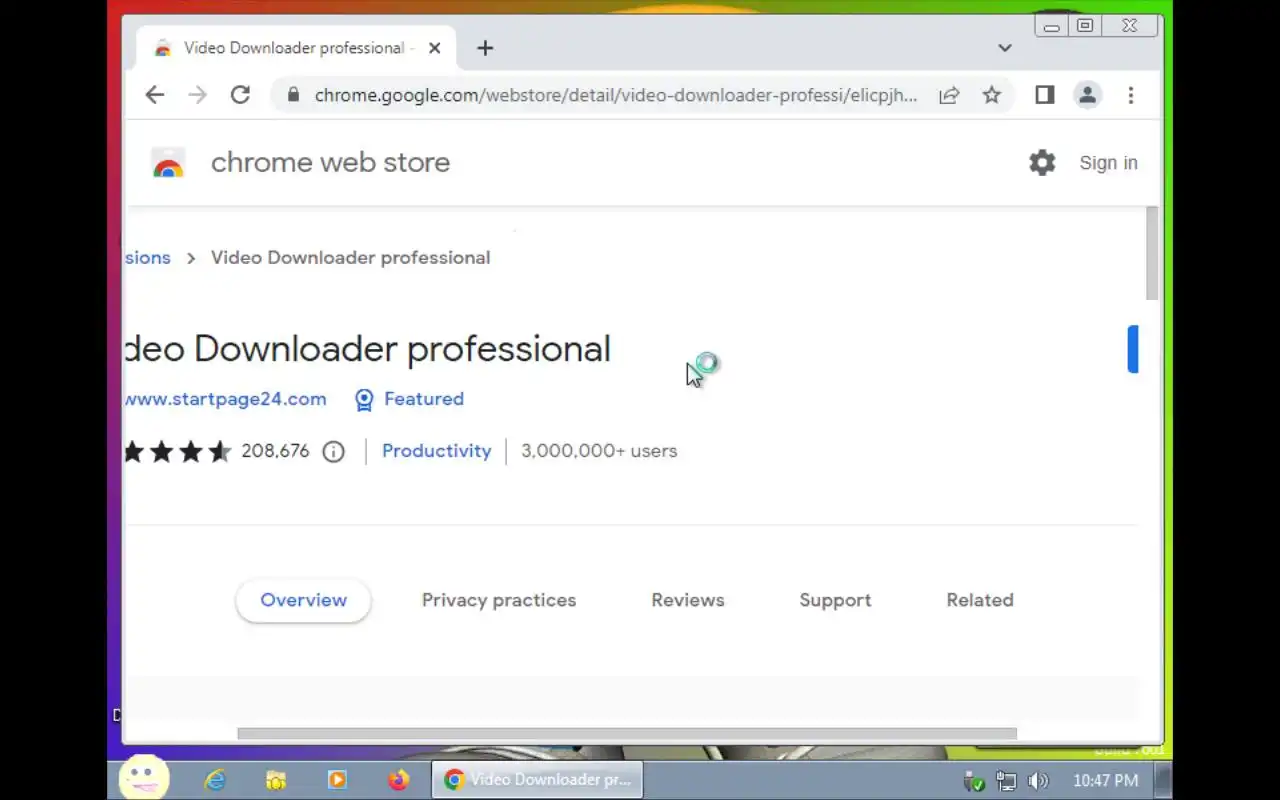Click the ratings info icon
Screen dimensions: 1280x800
point(333,452)
